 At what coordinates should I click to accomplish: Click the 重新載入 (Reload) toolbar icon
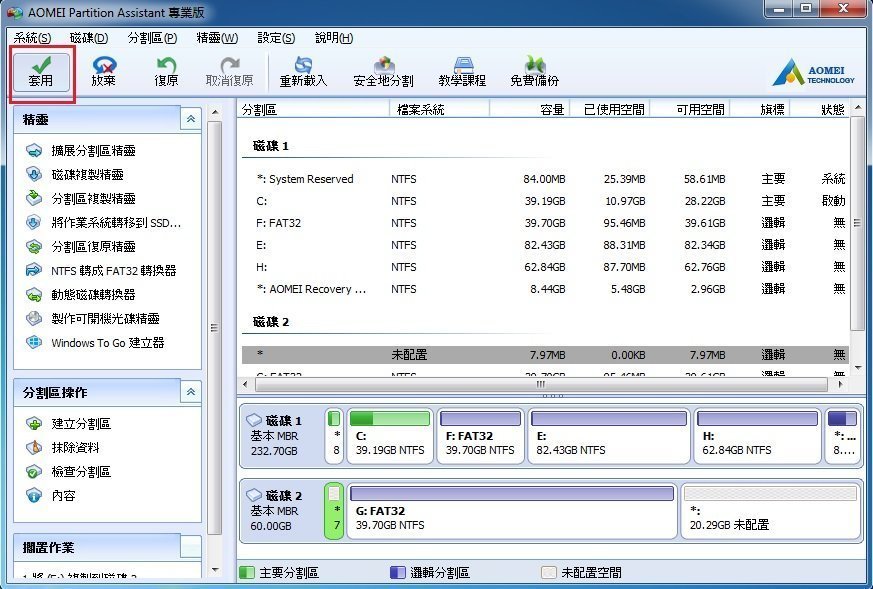coord(303,73)
